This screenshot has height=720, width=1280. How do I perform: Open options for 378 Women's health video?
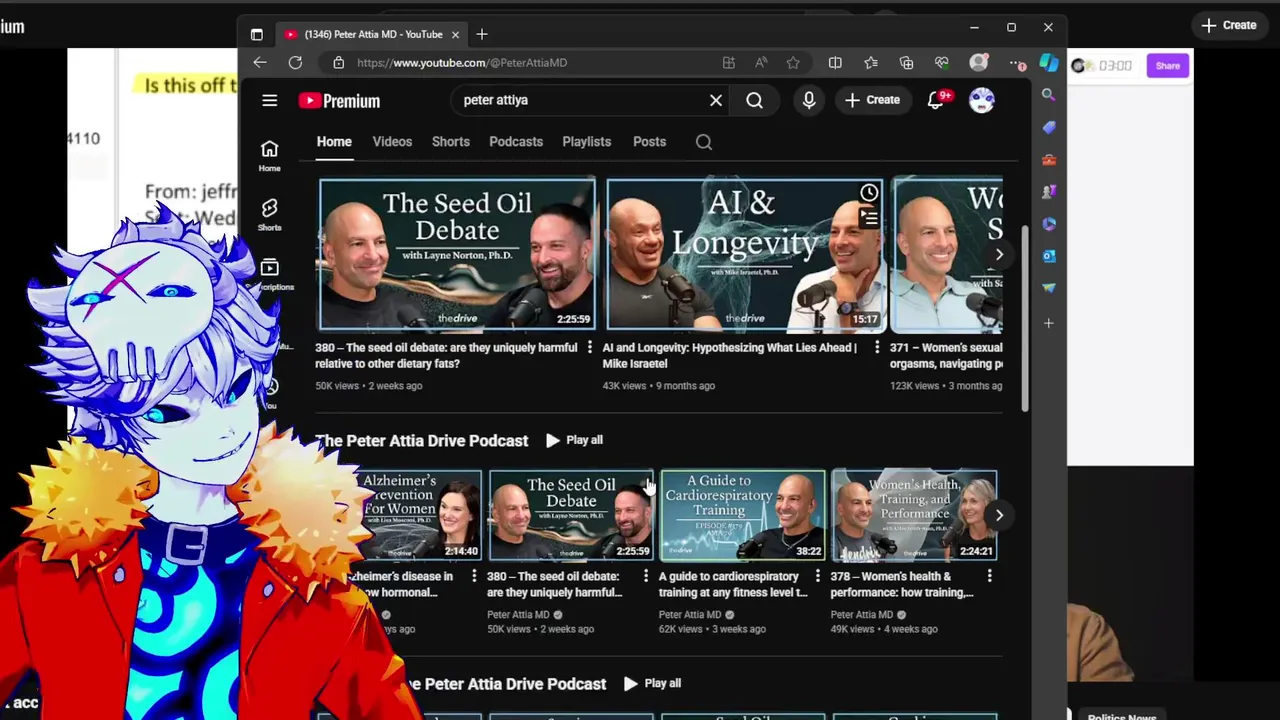(989, 577)
